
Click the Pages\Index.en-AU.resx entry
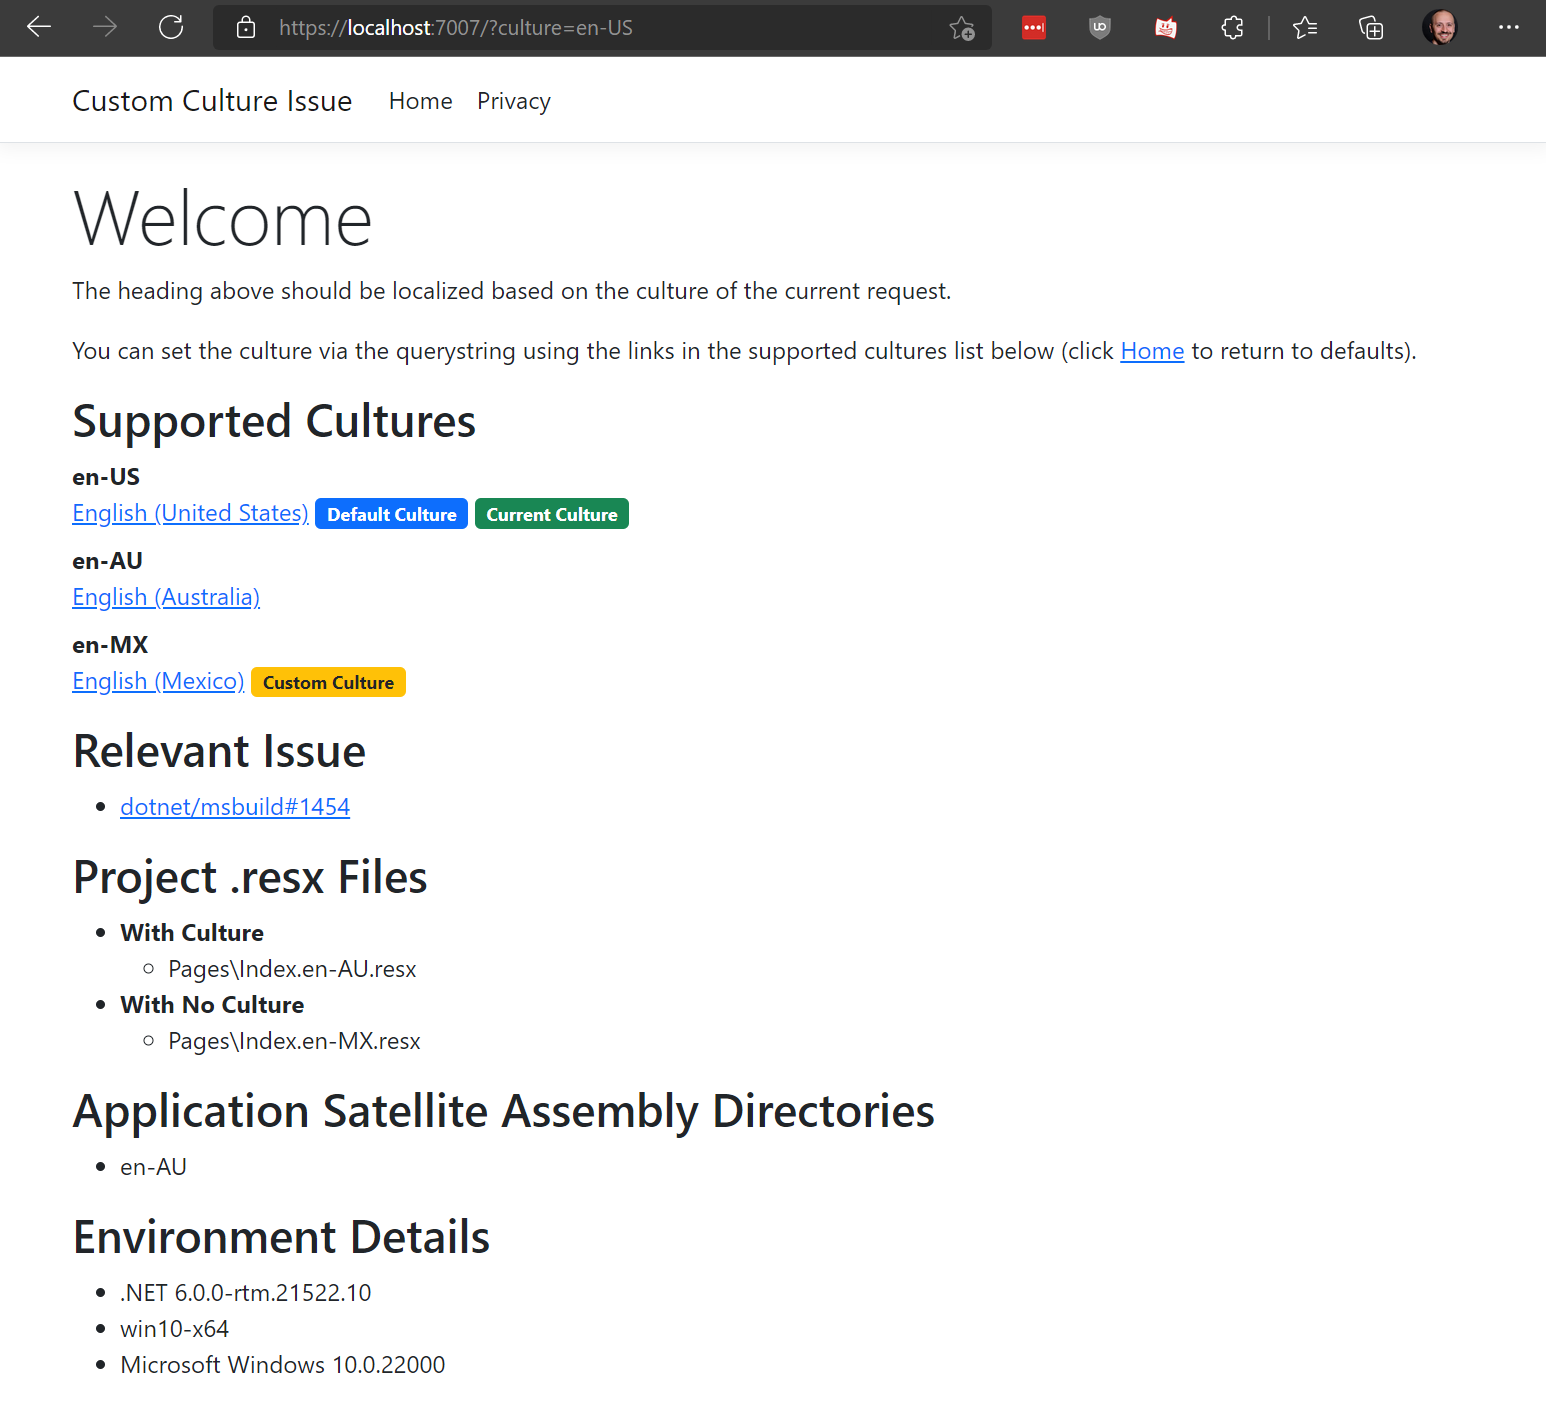[x=292, y=969]
